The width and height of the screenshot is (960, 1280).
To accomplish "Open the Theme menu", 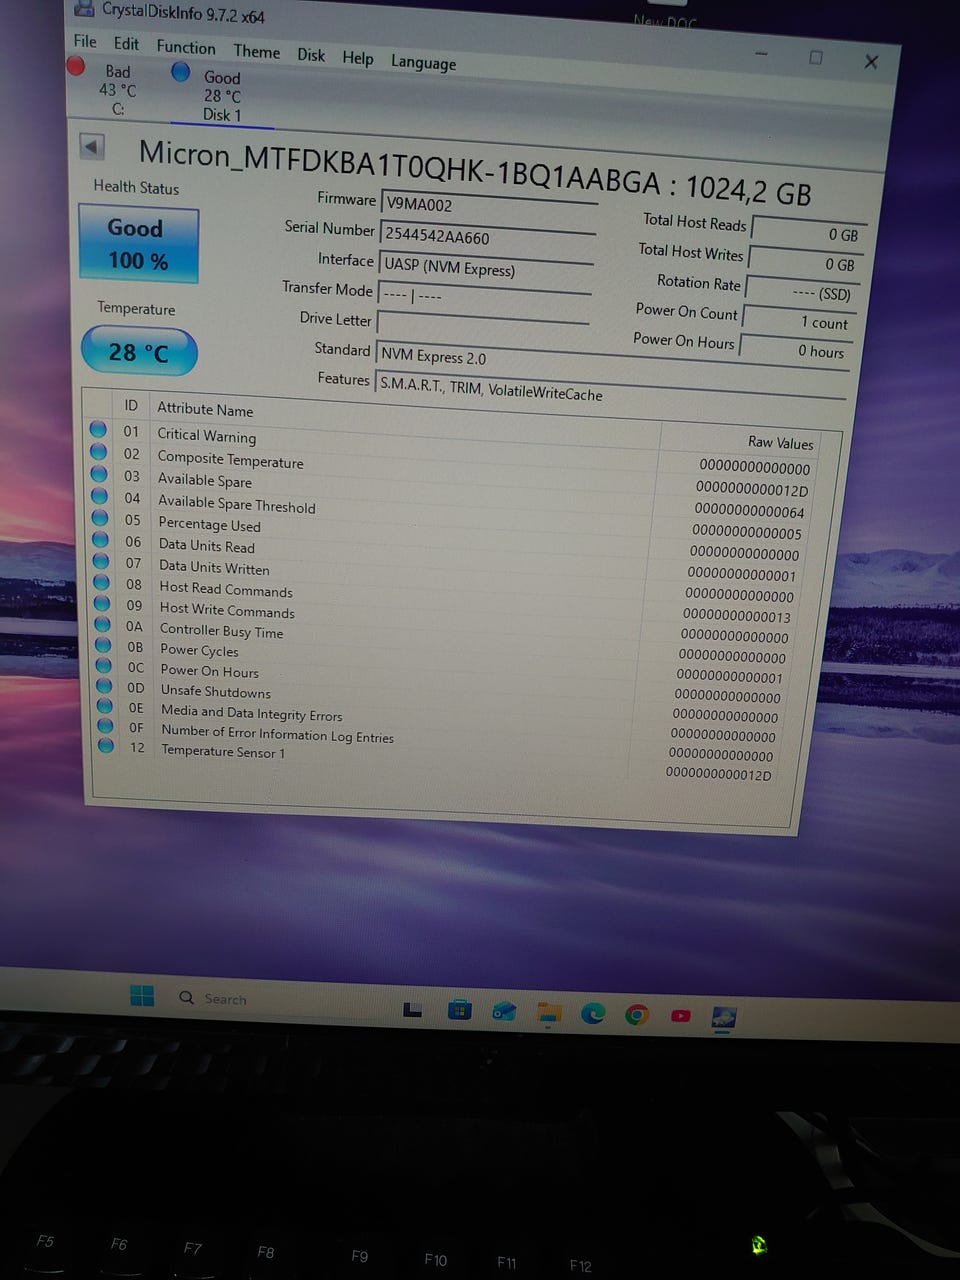I will pyautogui.click(x=257, y=51).
